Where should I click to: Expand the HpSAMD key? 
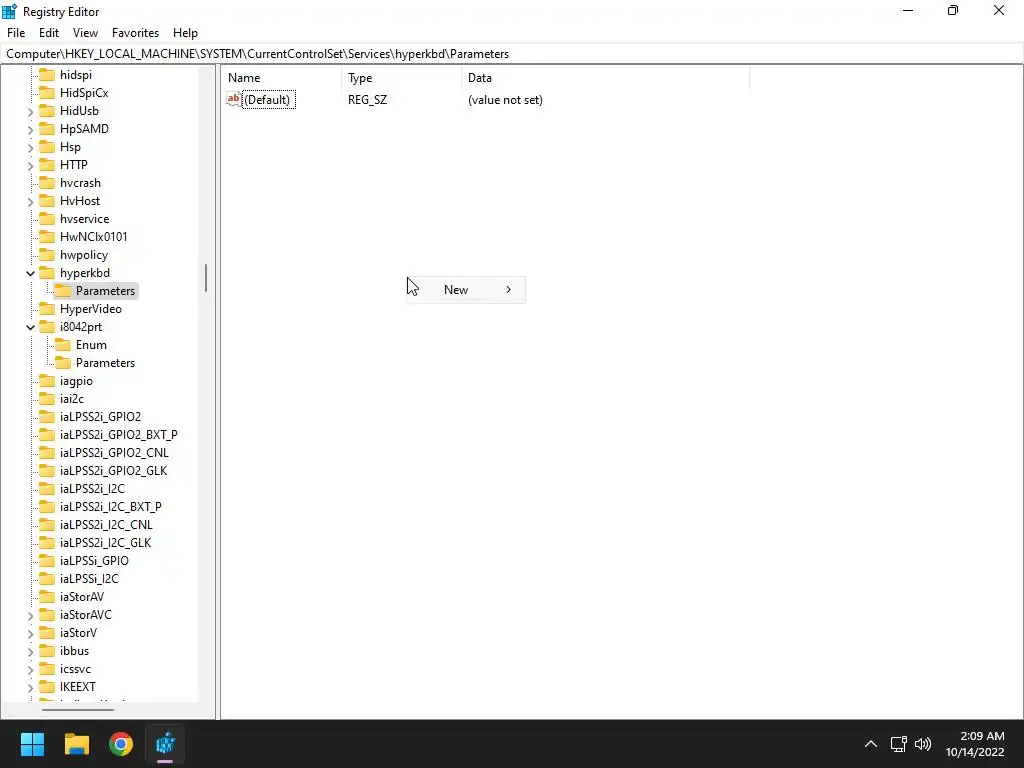click(30, 129)
